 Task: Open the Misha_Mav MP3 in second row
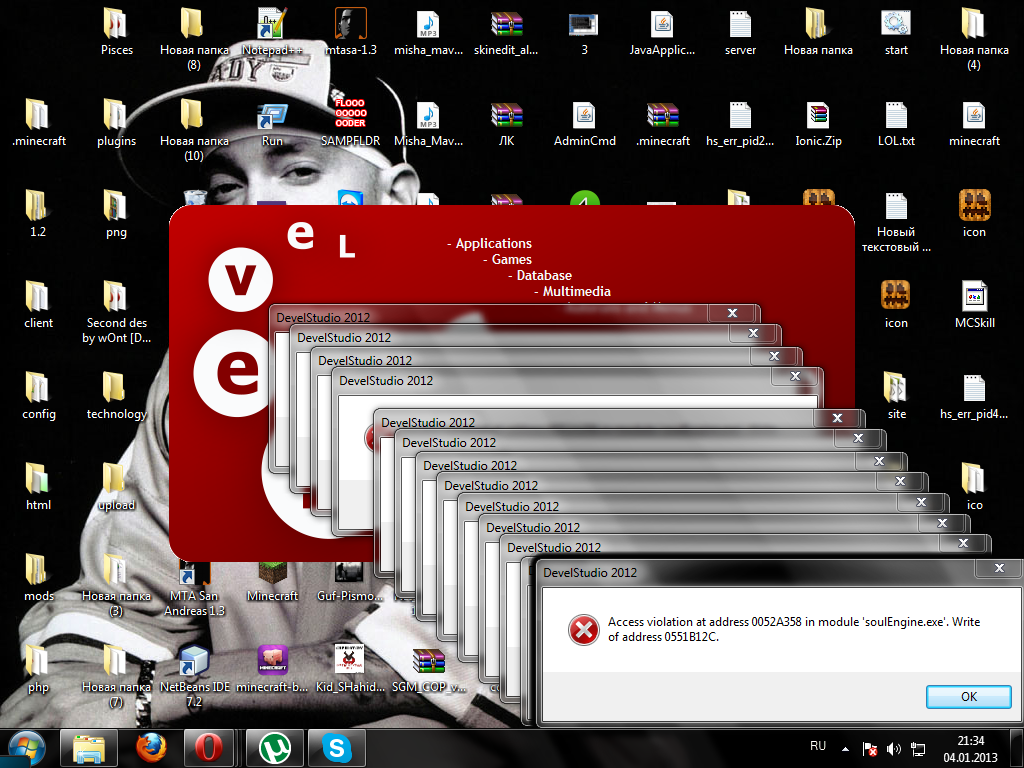coord(428,123)
